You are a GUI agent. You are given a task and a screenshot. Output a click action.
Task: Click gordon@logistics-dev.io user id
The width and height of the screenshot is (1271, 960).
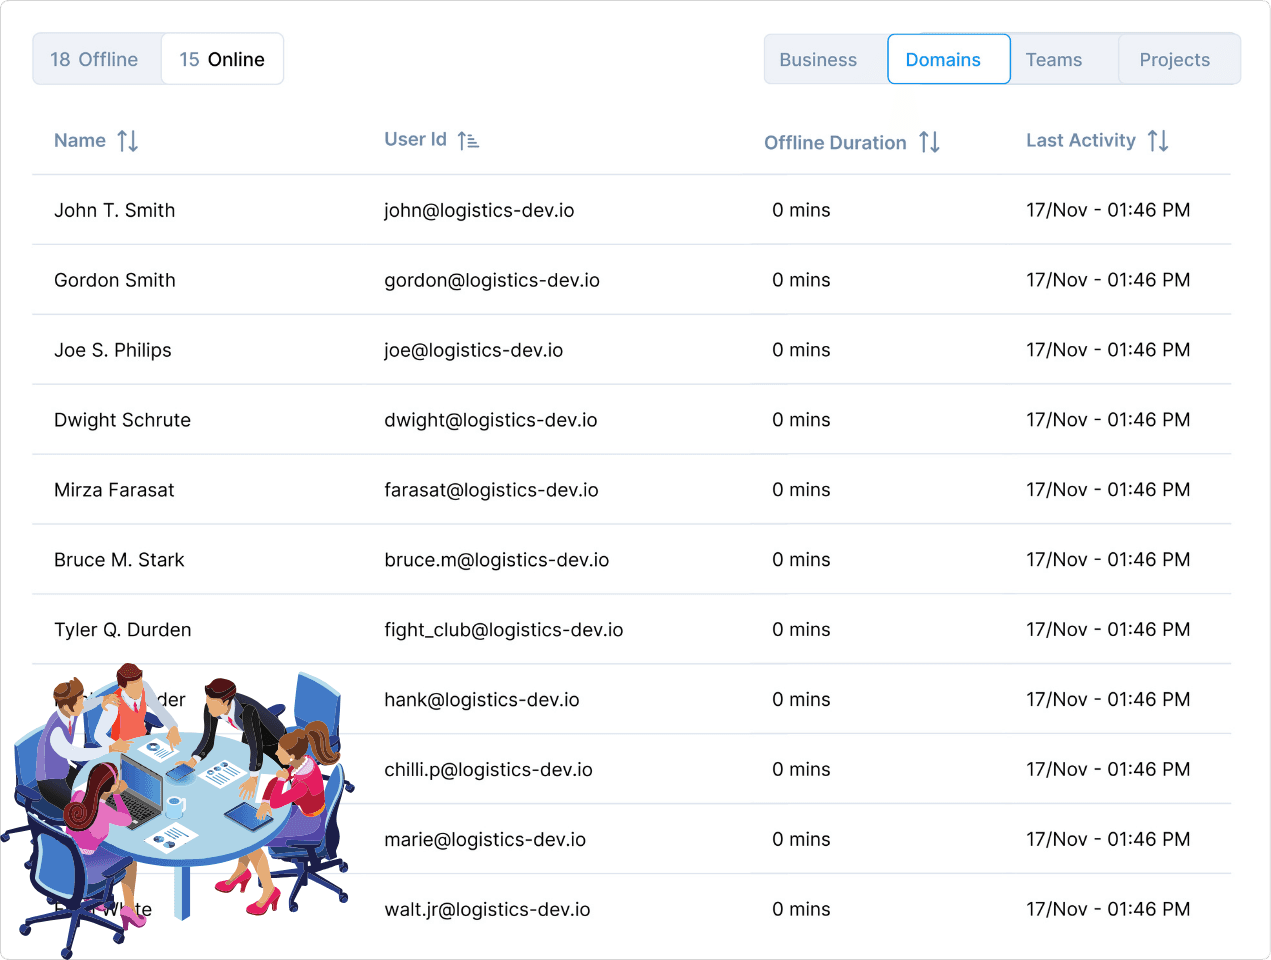click(492, 280)
